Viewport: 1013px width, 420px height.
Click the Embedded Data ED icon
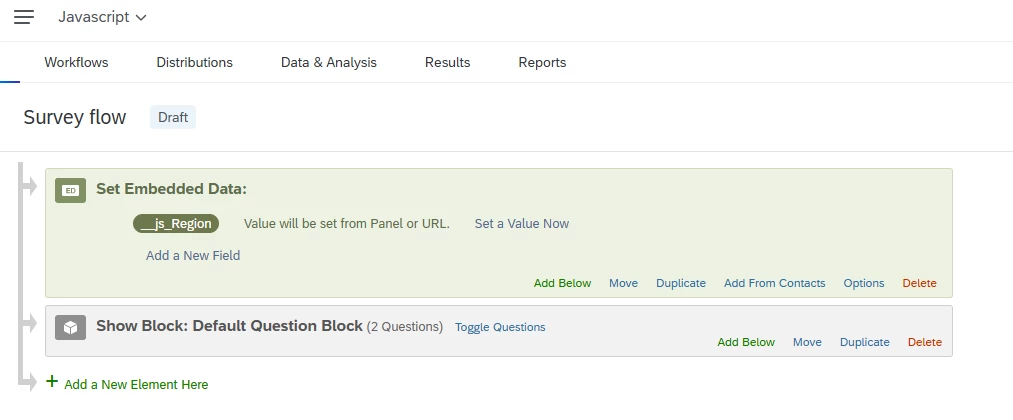pyautogui.click(x=70, y=191)
